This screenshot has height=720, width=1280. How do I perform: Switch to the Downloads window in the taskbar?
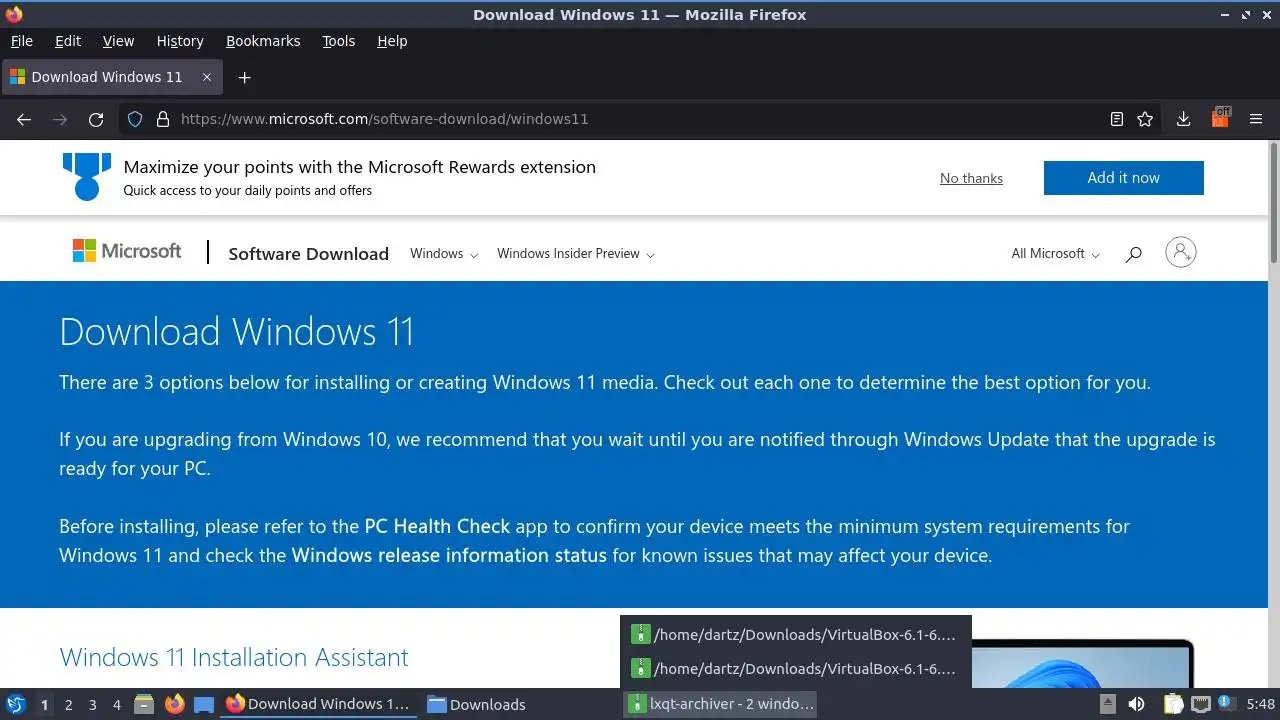coord(476,704)
